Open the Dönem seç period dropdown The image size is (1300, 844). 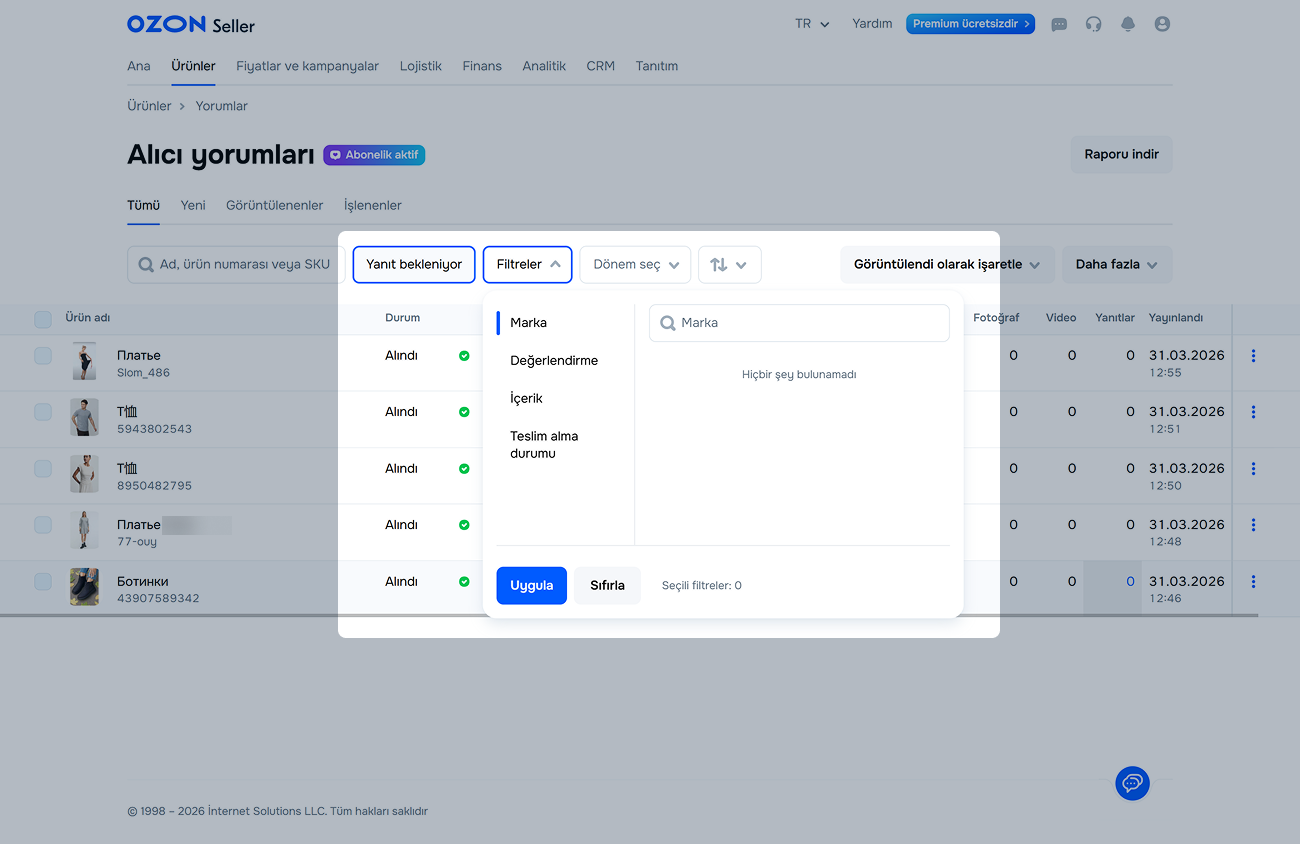(635, 265)
